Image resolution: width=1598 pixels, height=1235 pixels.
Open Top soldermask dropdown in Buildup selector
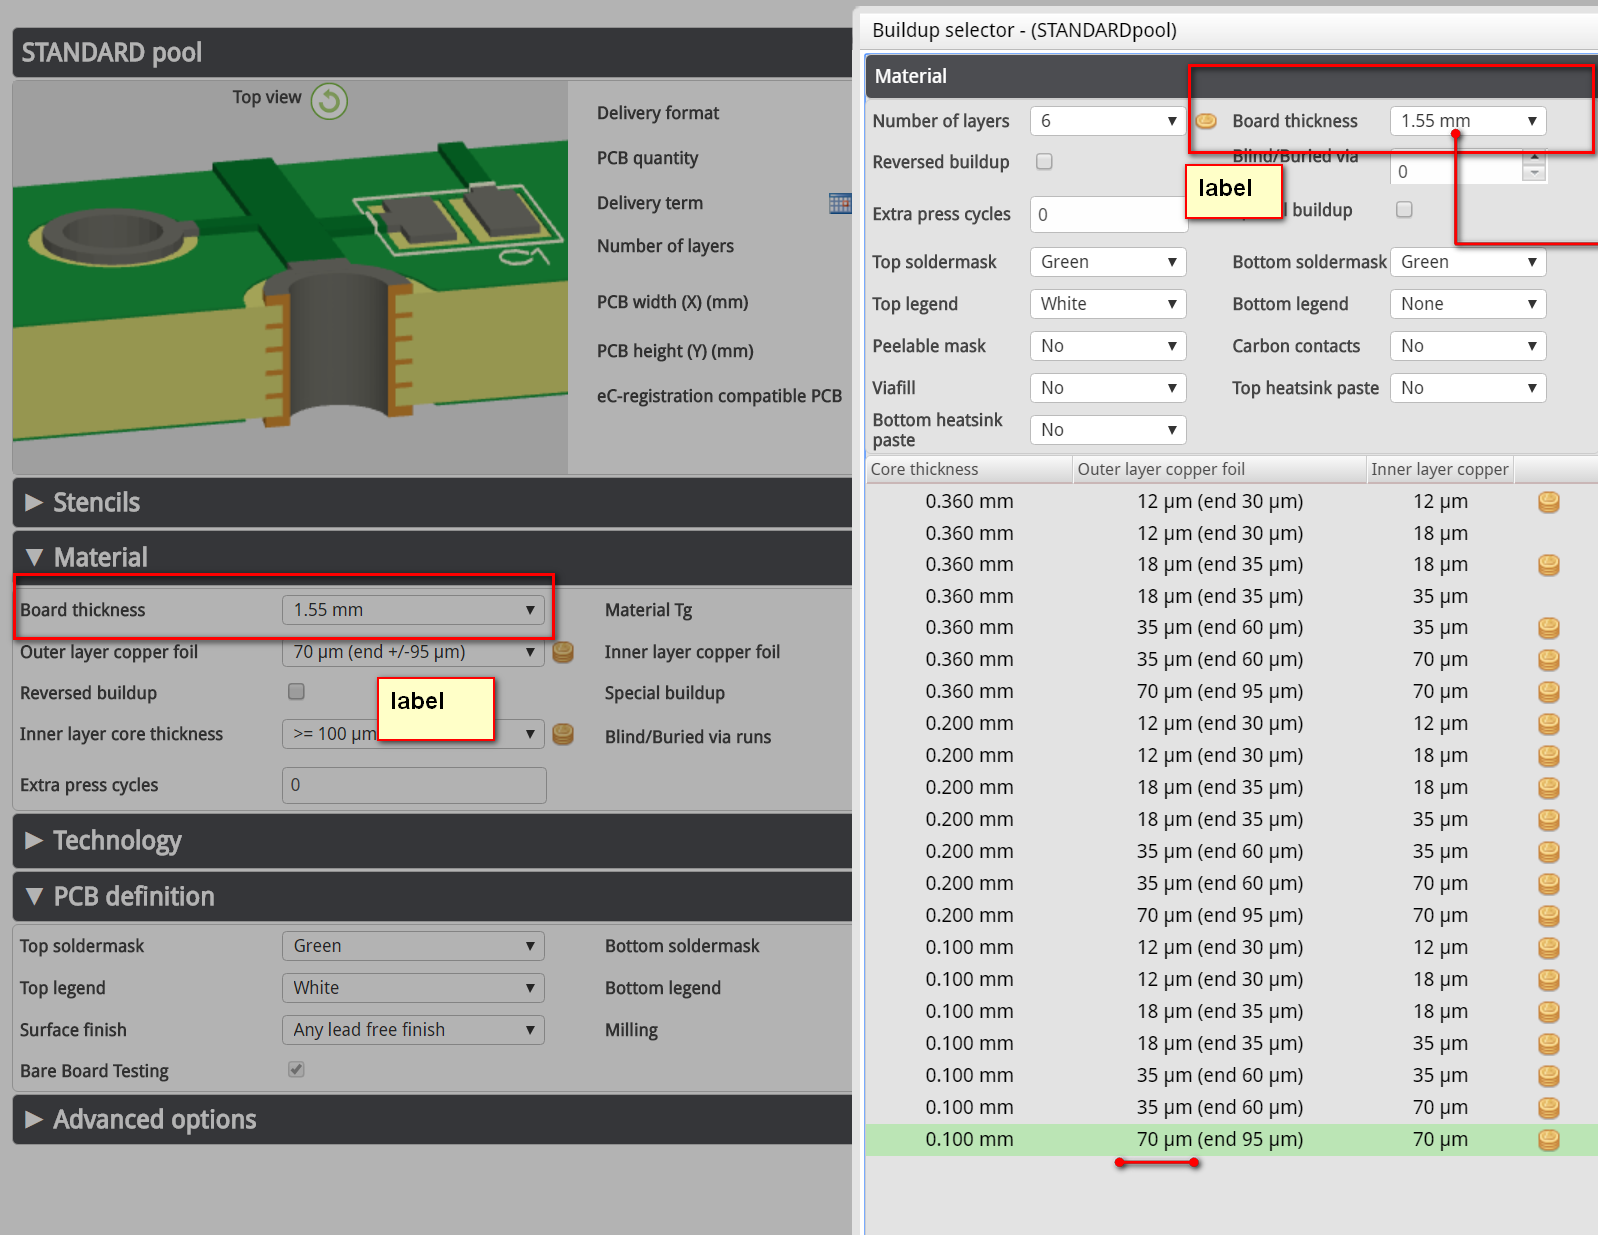(1108, 262)
